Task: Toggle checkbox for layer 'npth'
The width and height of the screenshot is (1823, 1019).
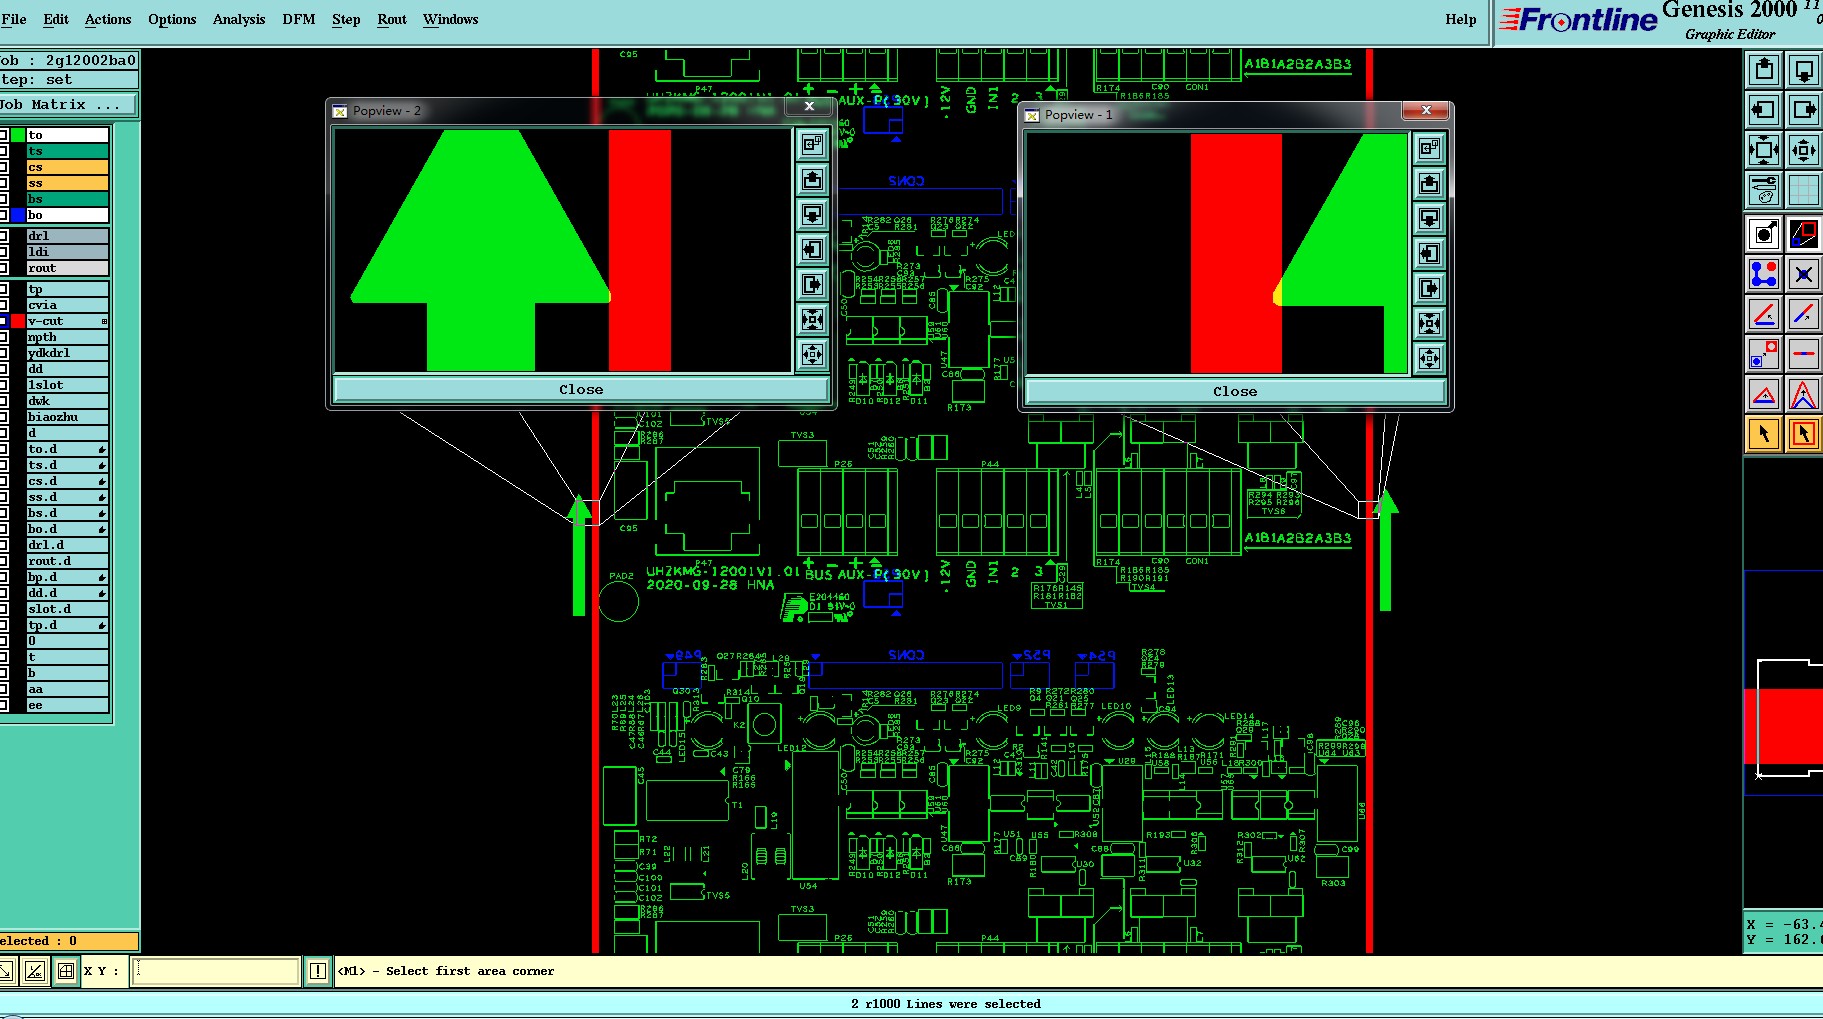Action: [4, 337]
